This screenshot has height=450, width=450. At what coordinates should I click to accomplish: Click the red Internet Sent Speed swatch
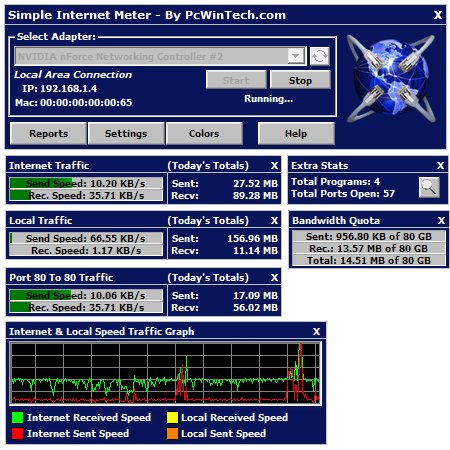click(x=17, y=433)
